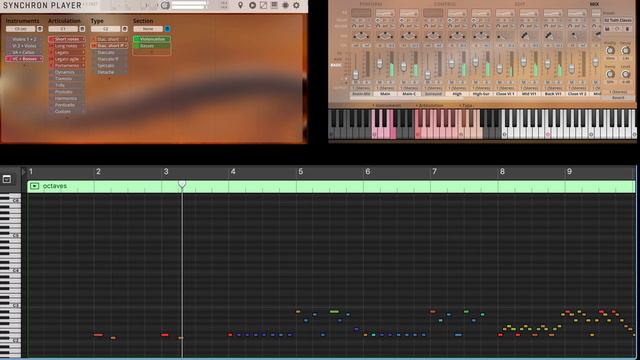Click the list view icon in Synchron Player header
640x360 pixels.
[274, 5]
